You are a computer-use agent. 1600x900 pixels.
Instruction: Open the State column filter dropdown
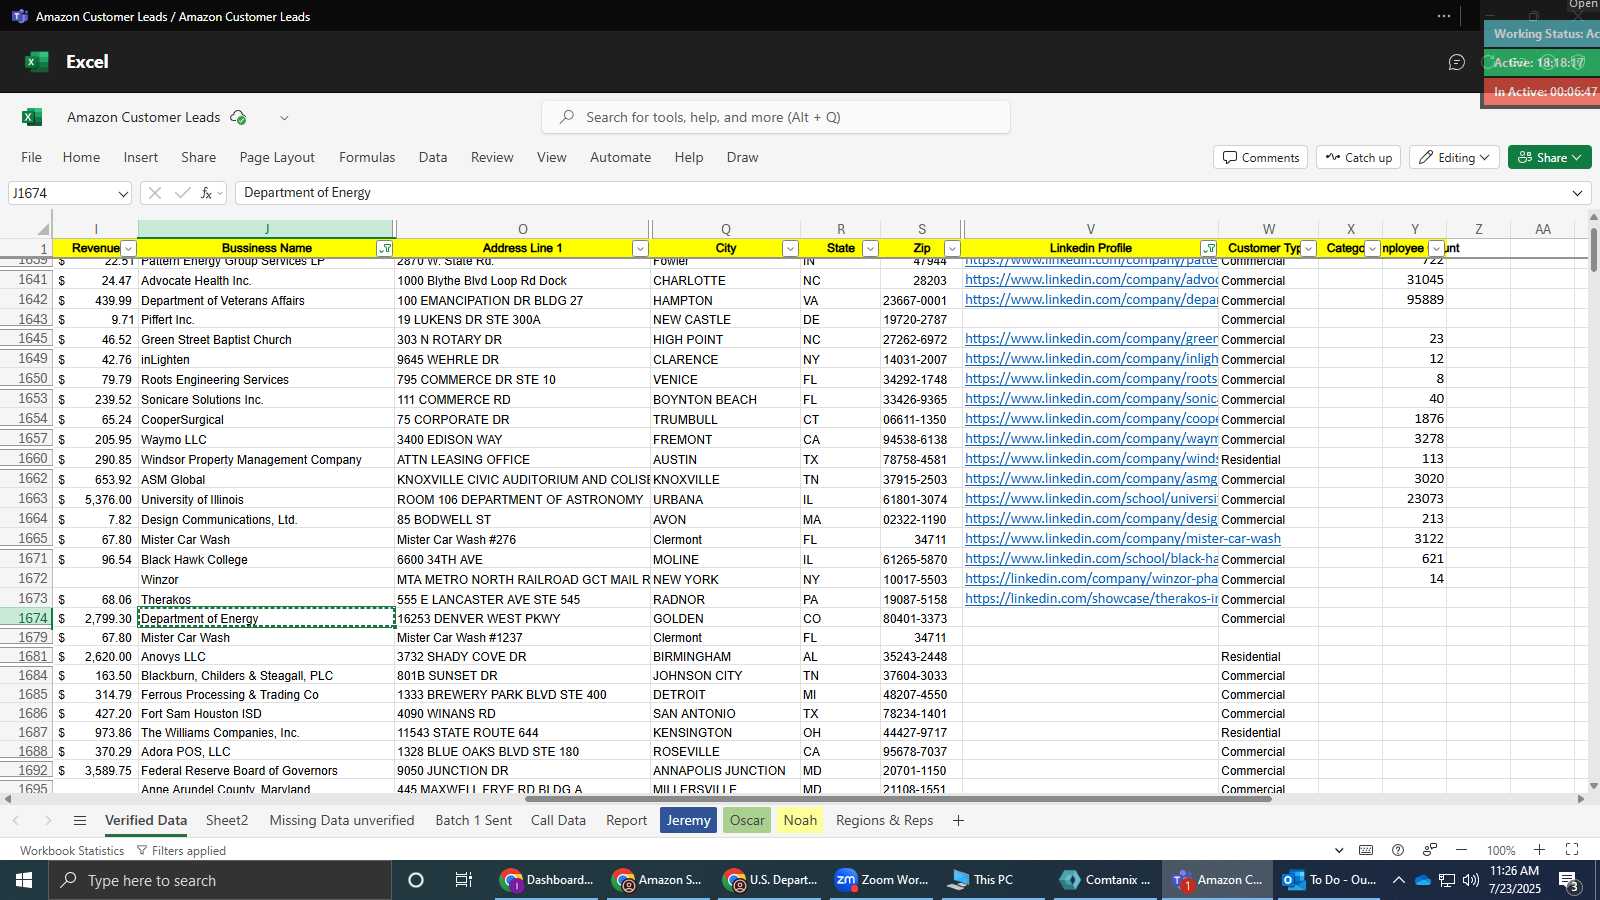pyautogui.click(x=870, y=249)
